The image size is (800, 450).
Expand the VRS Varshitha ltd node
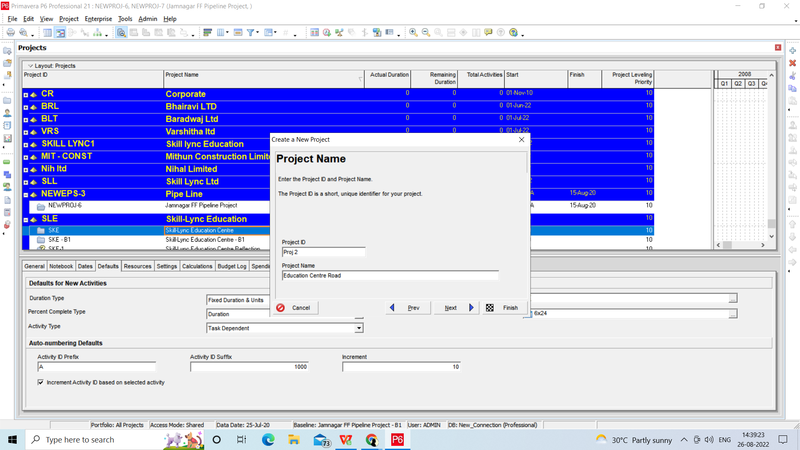pyautogui.click(x=26, y=133)
